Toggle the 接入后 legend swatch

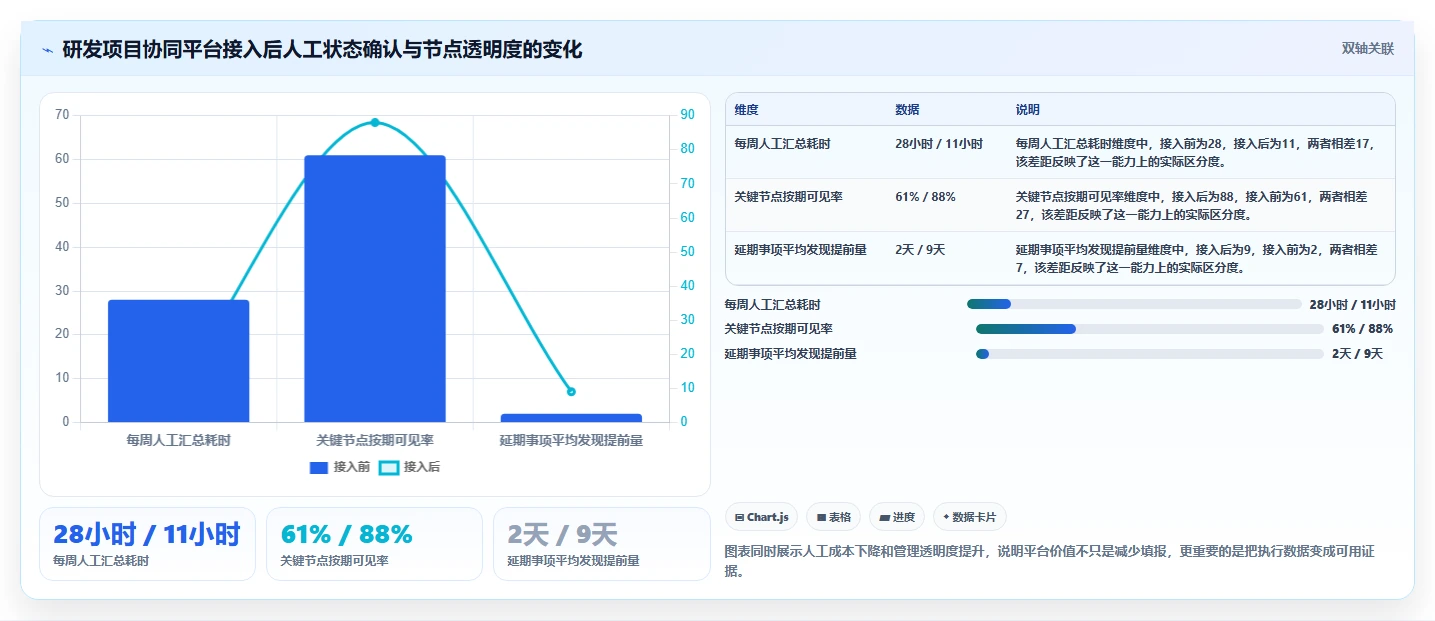(389, 467)
